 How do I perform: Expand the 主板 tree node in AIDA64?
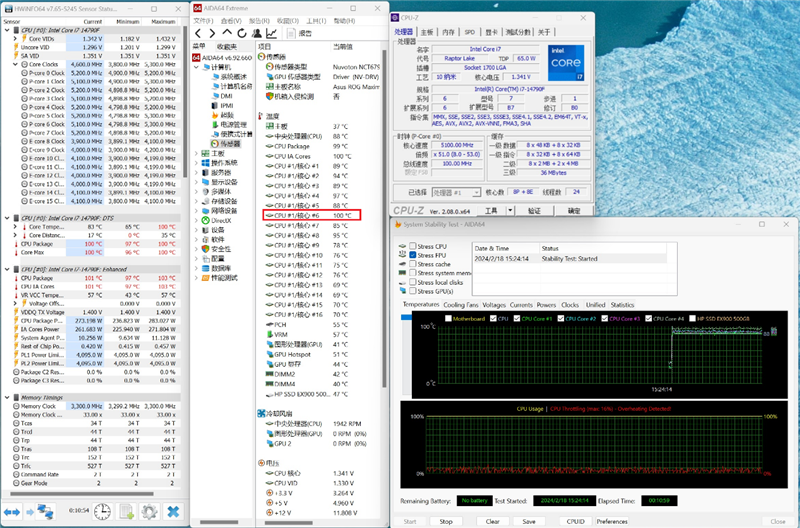click(197, 153)
